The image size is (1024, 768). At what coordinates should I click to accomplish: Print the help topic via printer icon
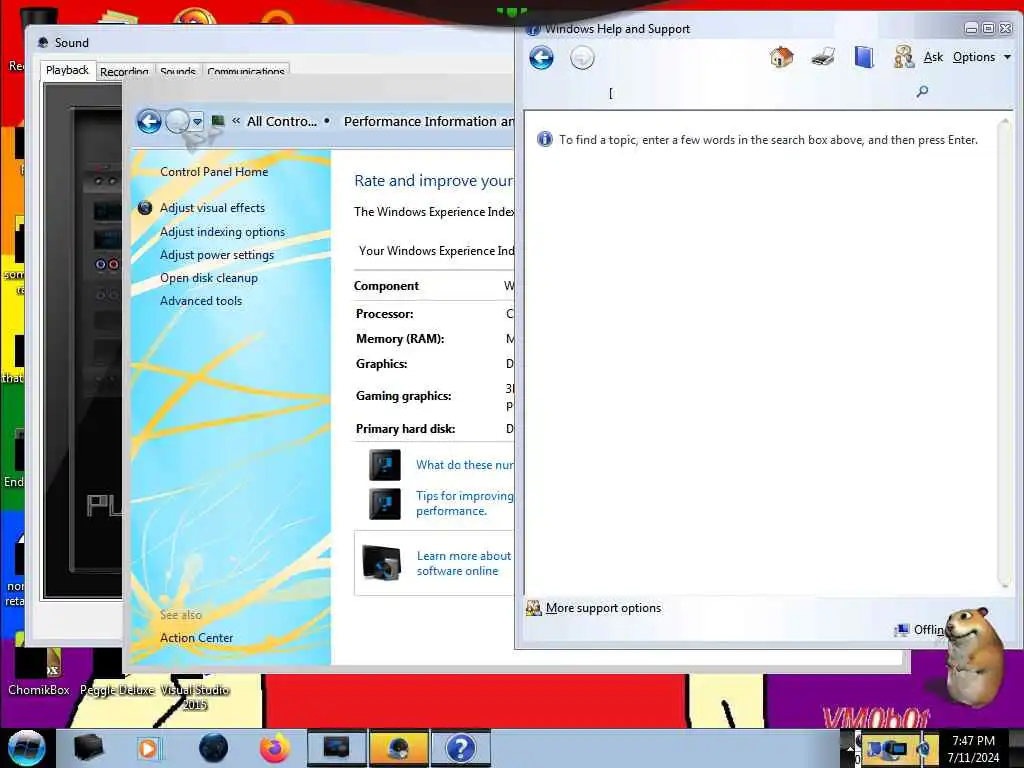(823, 57)
